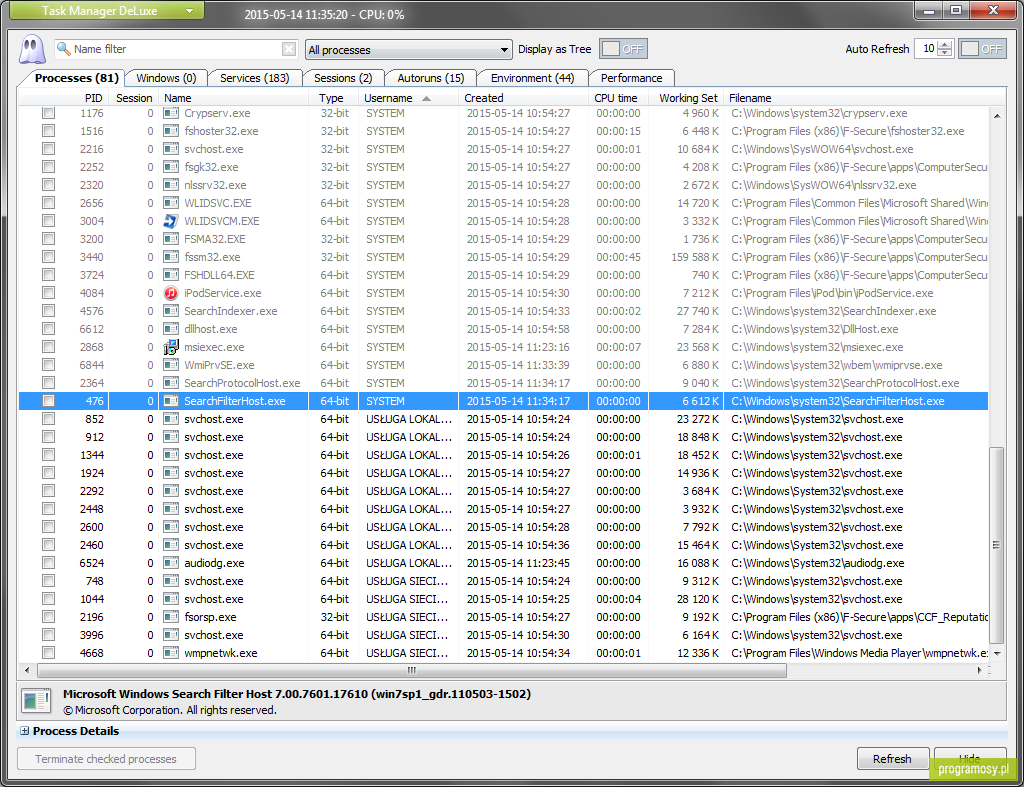Click the vertical scrollbar thumb
The height and width of the screenshot is (787, 1024).
coord(996,545)
